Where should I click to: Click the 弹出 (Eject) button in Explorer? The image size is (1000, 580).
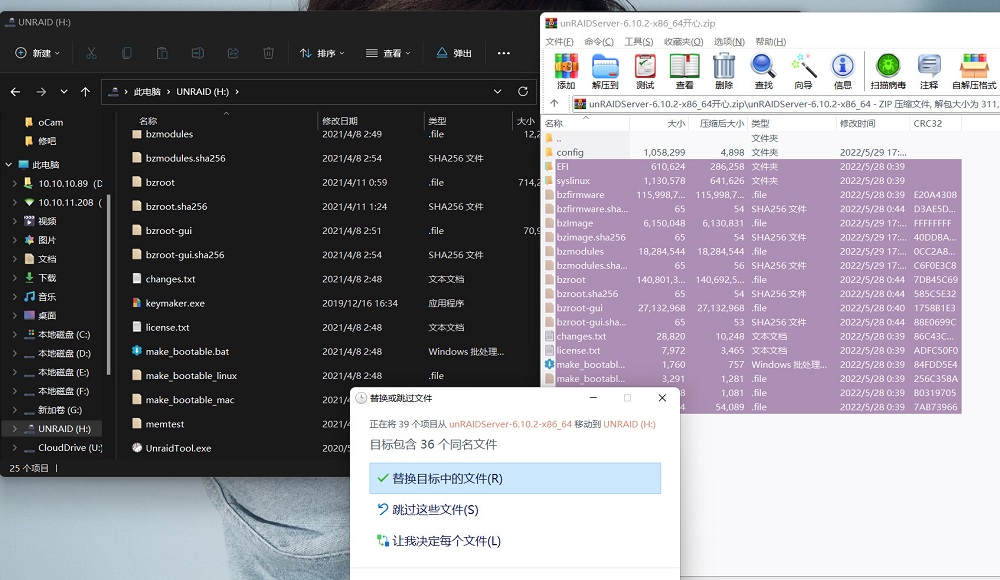pos(455,53)
